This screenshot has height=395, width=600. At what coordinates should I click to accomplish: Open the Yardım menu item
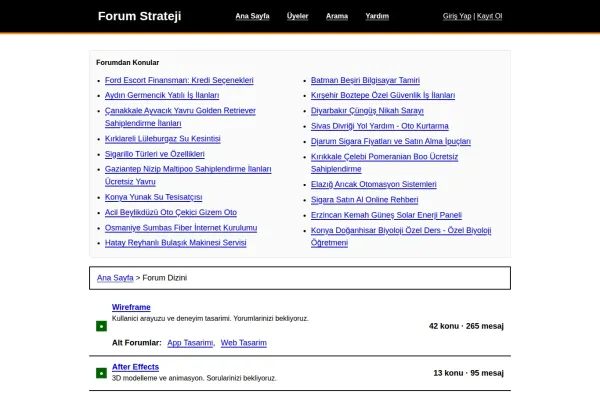[377, 16]
